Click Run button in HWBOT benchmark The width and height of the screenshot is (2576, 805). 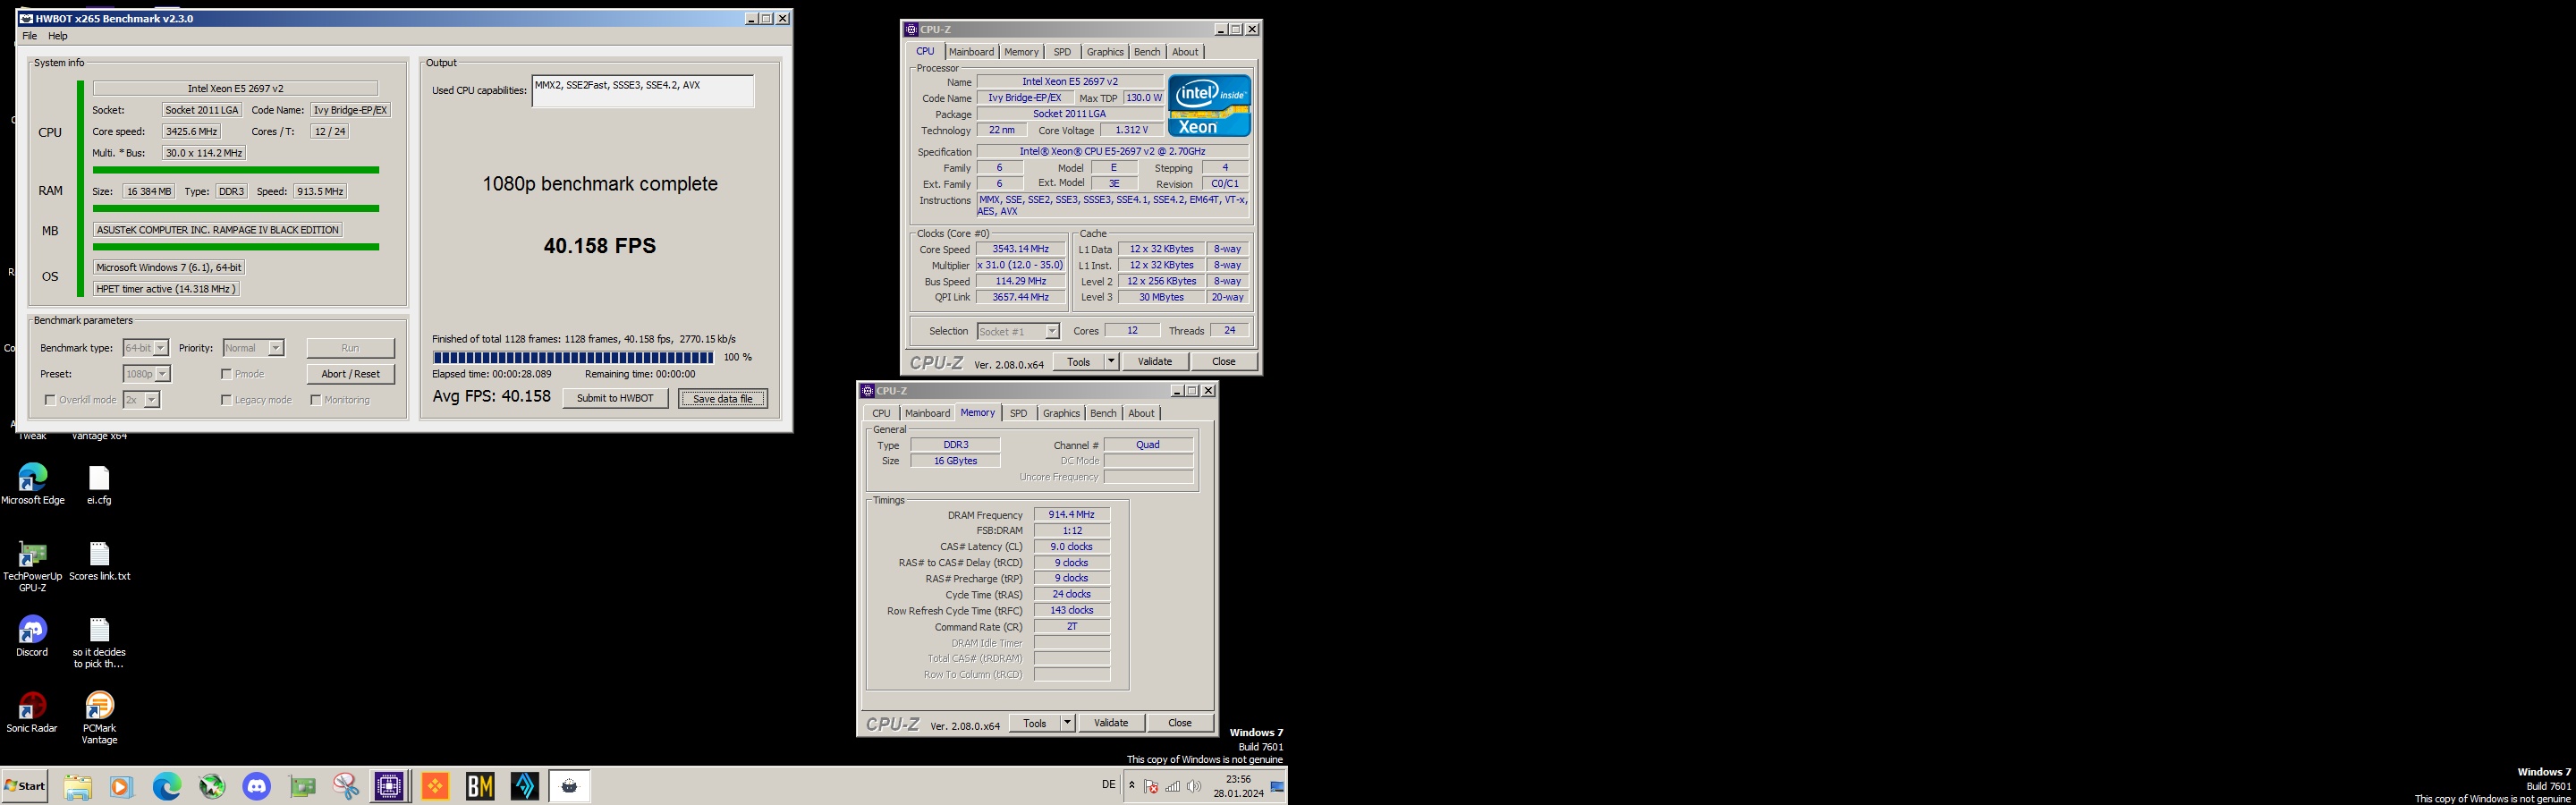pos(350,348)
